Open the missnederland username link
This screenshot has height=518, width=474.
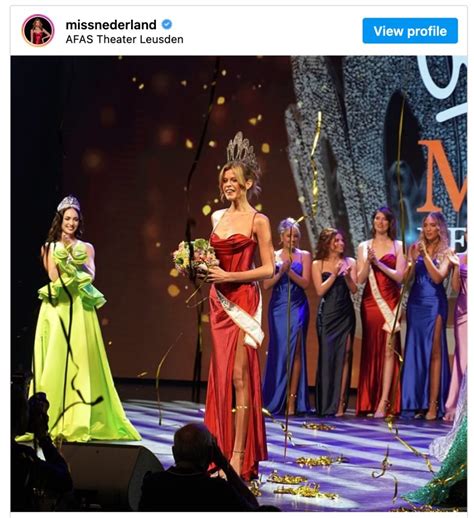[x=111, y=25]
